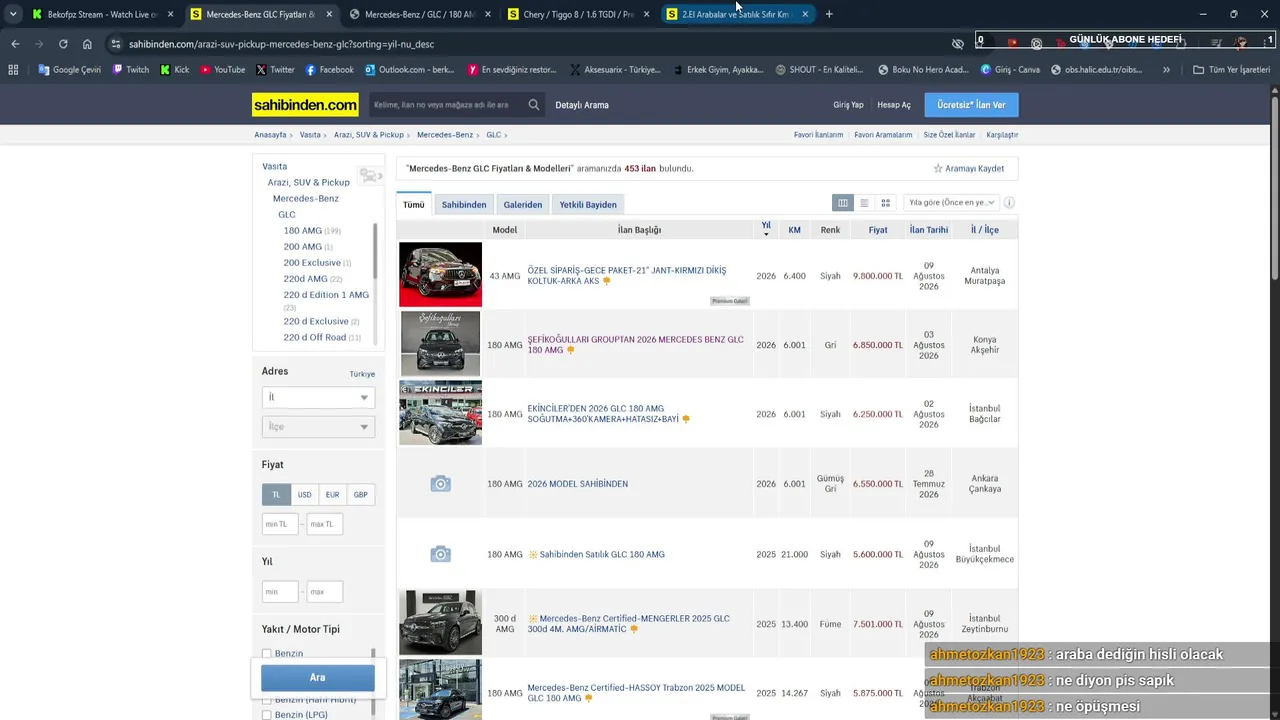The width and height of the screenshot is (1280, 720).
Task: Select the USD currency option
Action: tap(304, 495)
